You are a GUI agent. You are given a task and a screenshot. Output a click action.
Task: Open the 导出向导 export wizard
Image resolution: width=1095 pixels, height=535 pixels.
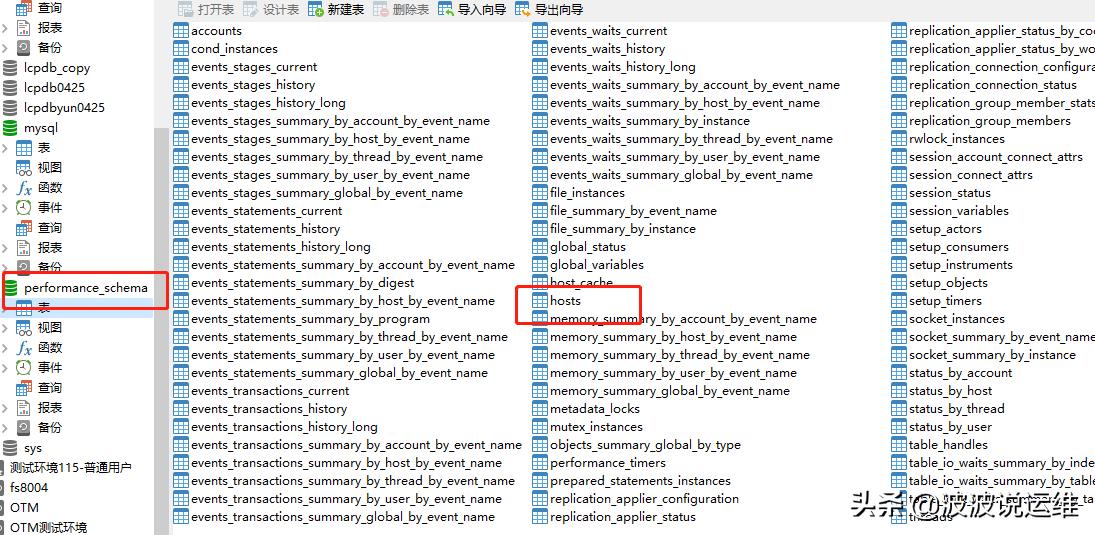tap(549, 10)
